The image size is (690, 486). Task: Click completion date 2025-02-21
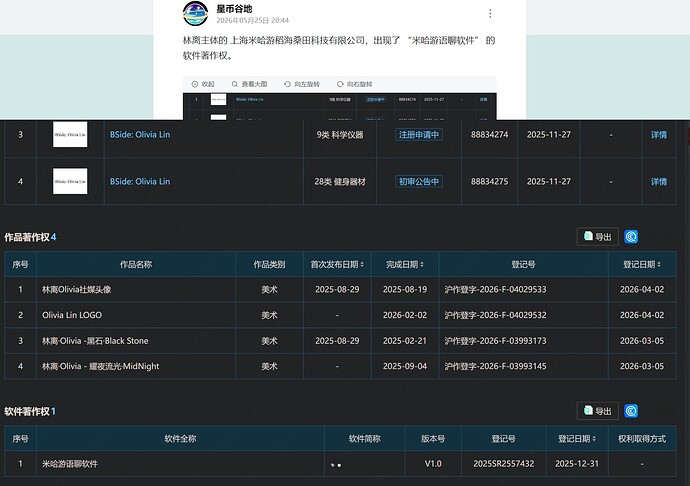[404, 340]
